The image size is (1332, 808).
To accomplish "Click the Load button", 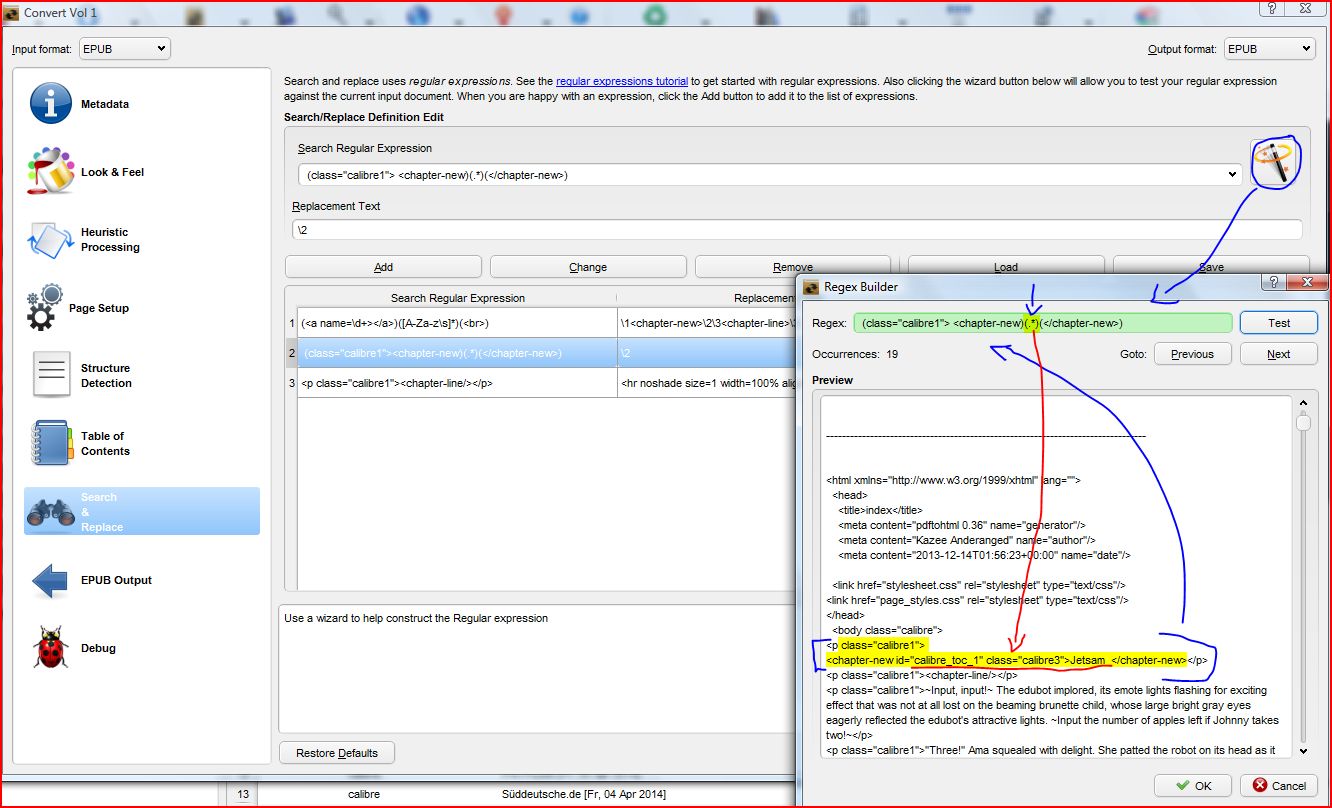I will pyautogui.click(x=1006, y=266).
